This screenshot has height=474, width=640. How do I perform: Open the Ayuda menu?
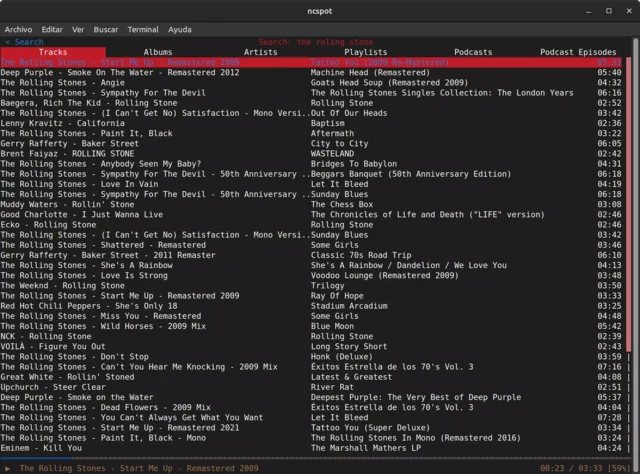[180, 29]
